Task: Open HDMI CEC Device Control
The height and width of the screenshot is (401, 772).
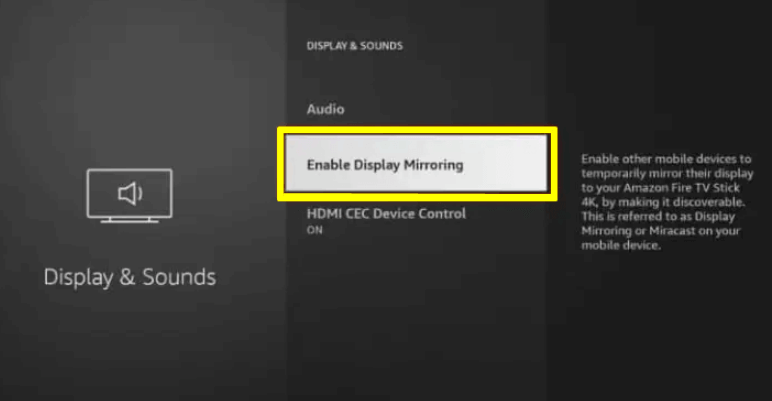Action: tap(386, 214)
